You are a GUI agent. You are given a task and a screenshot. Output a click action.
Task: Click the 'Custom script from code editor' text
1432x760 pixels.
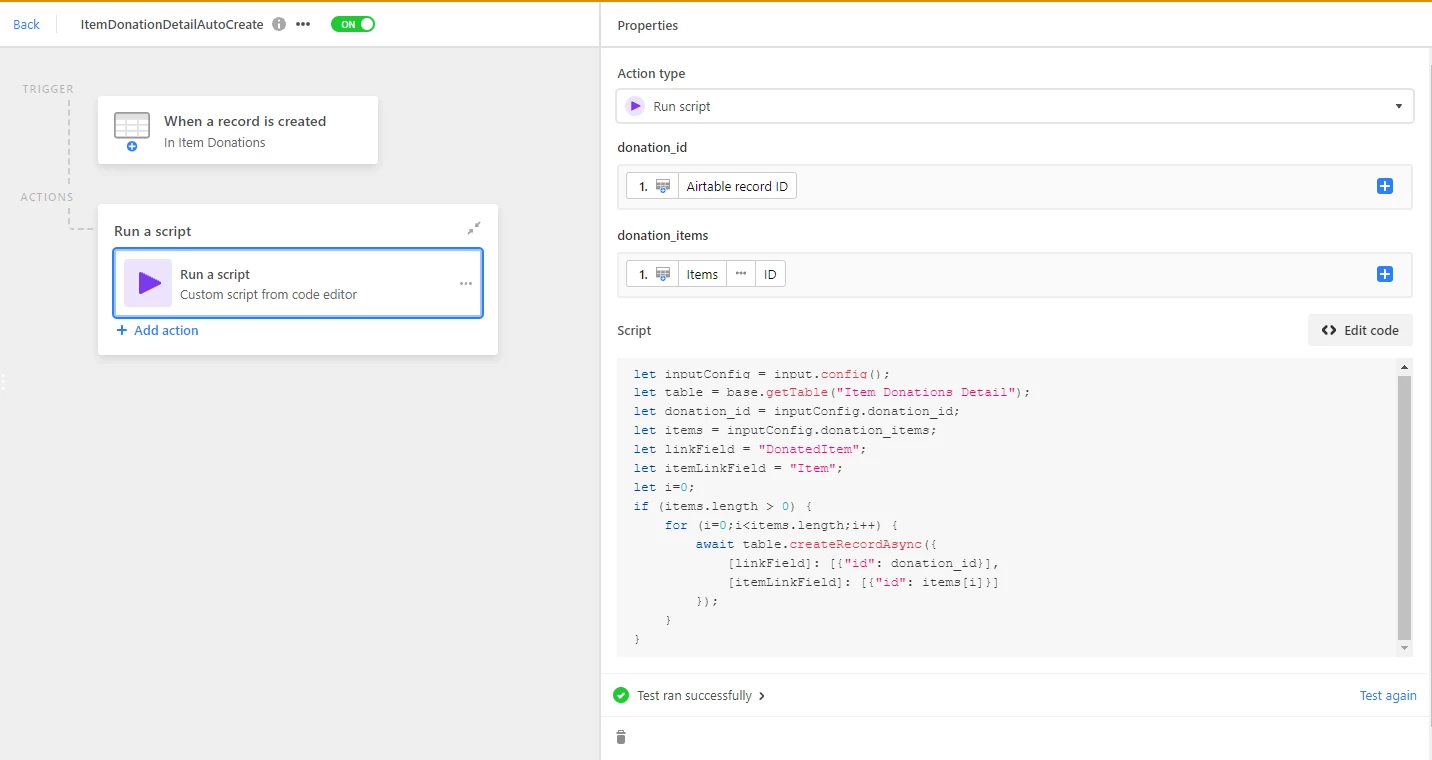[268, 294]
